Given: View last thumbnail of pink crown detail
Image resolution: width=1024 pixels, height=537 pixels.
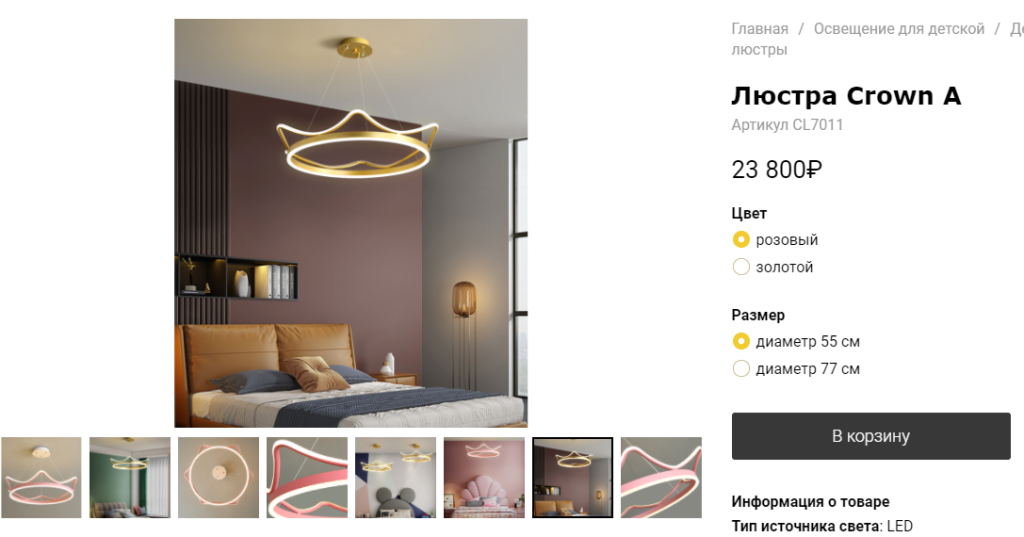Looking at the screenshot, I should point(661,478).
